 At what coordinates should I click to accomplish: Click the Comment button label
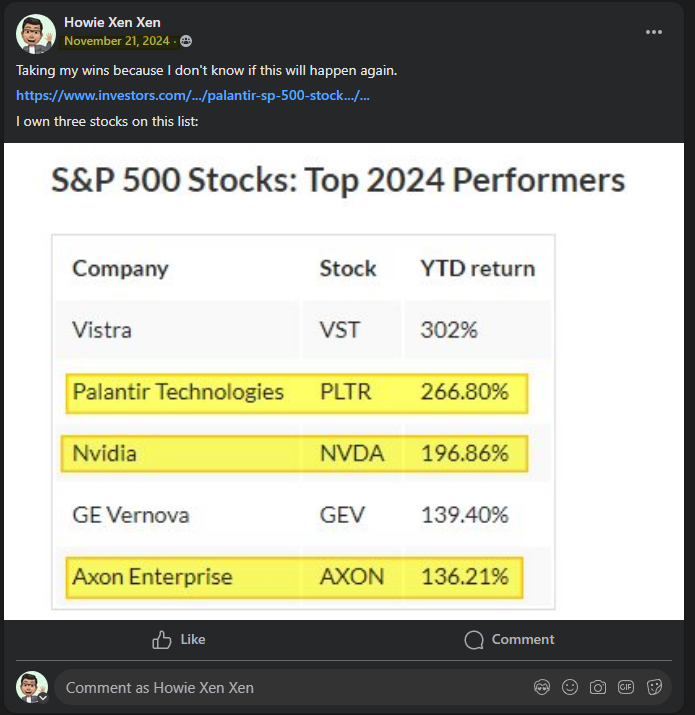pyautogui.click(x=523, y=639)
